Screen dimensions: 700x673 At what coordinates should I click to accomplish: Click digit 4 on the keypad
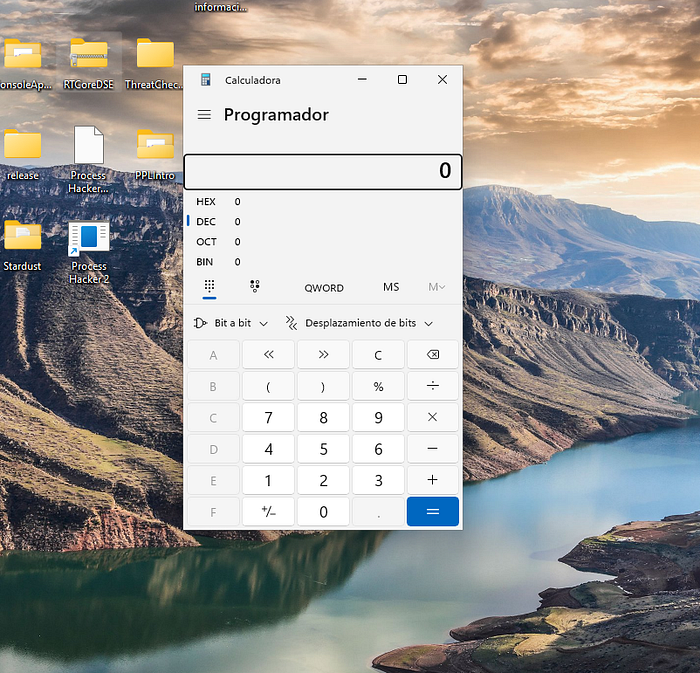(268, 449)
